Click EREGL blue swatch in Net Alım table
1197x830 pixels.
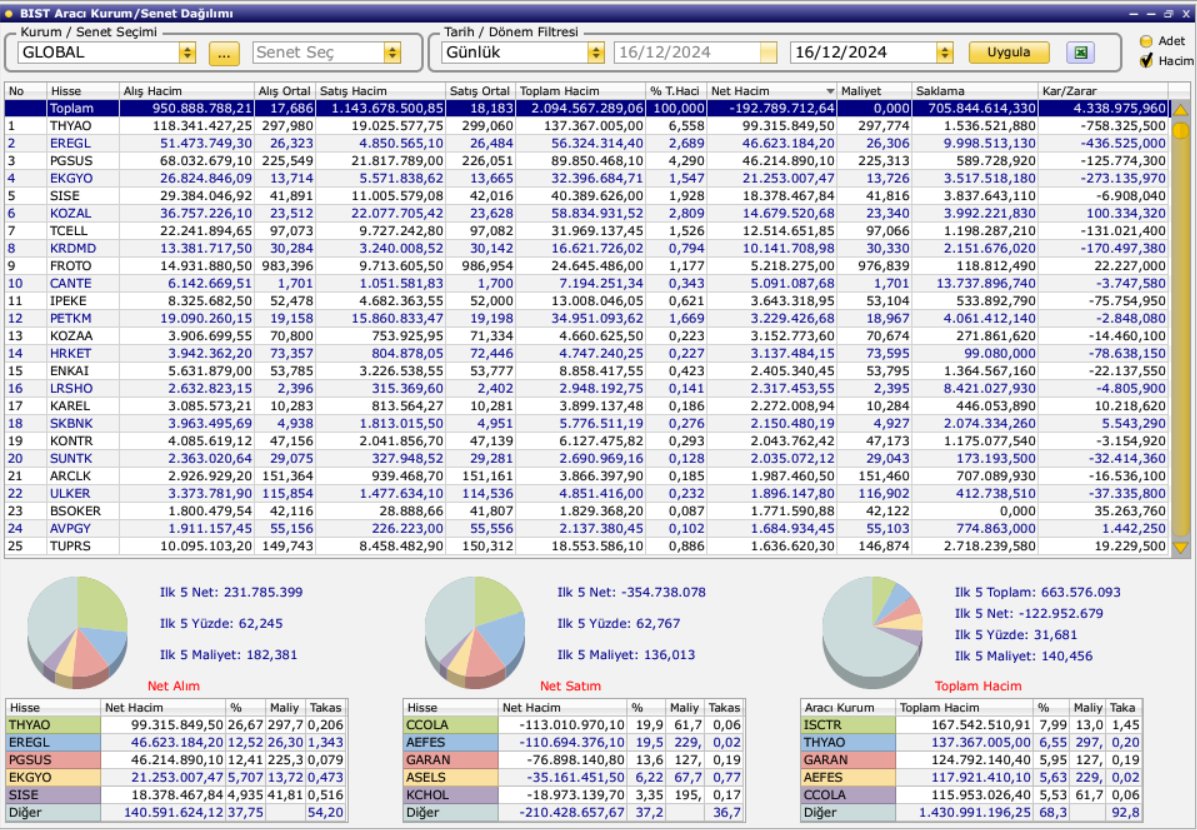[x=53, y=743]
